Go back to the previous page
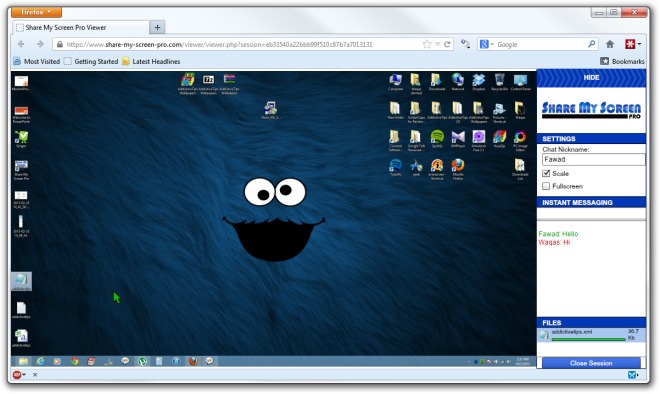The image size is (660, 394). [21, 44]
